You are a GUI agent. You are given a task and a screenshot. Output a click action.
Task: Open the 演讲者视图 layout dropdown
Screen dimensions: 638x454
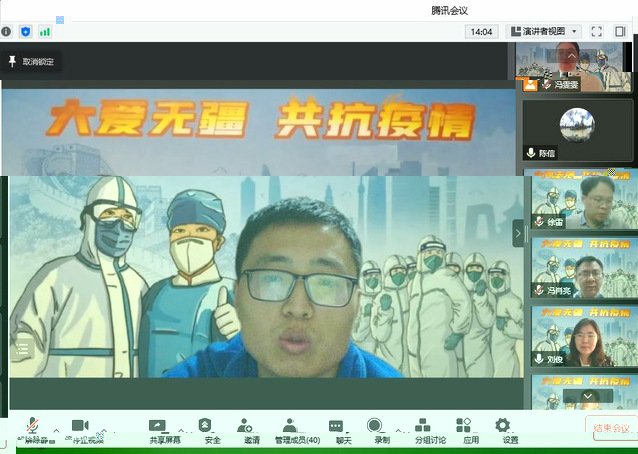click(544, 31)
